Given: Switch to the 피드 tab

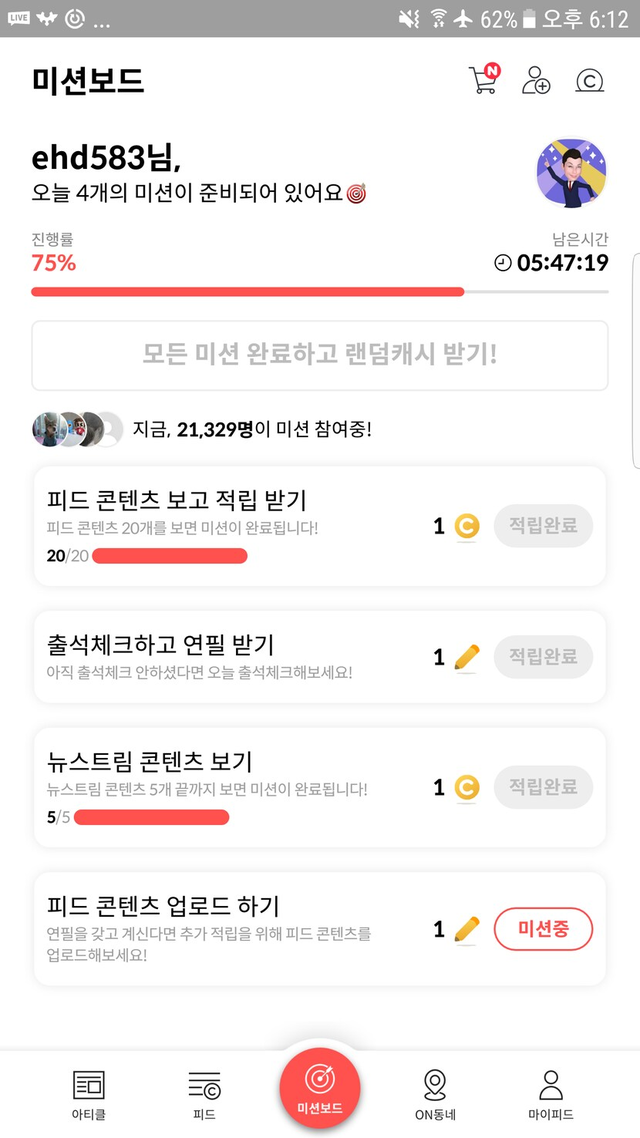Looking at the screenshot, I should coord(204,1093).
